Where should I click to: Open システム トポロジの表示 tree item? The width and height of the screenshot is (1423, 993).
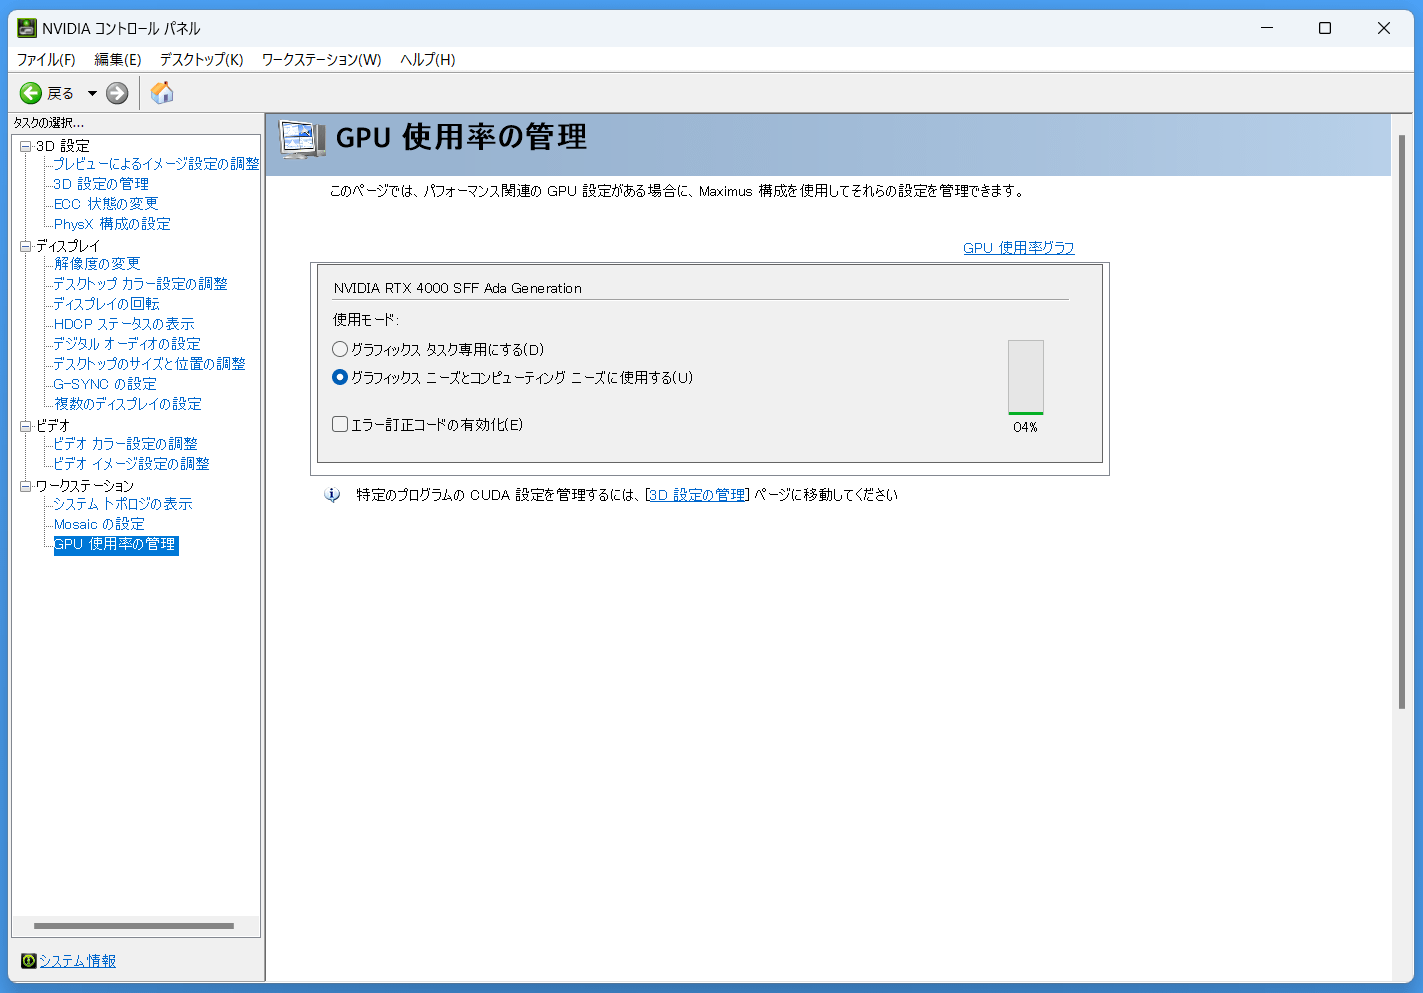(123, 504)
